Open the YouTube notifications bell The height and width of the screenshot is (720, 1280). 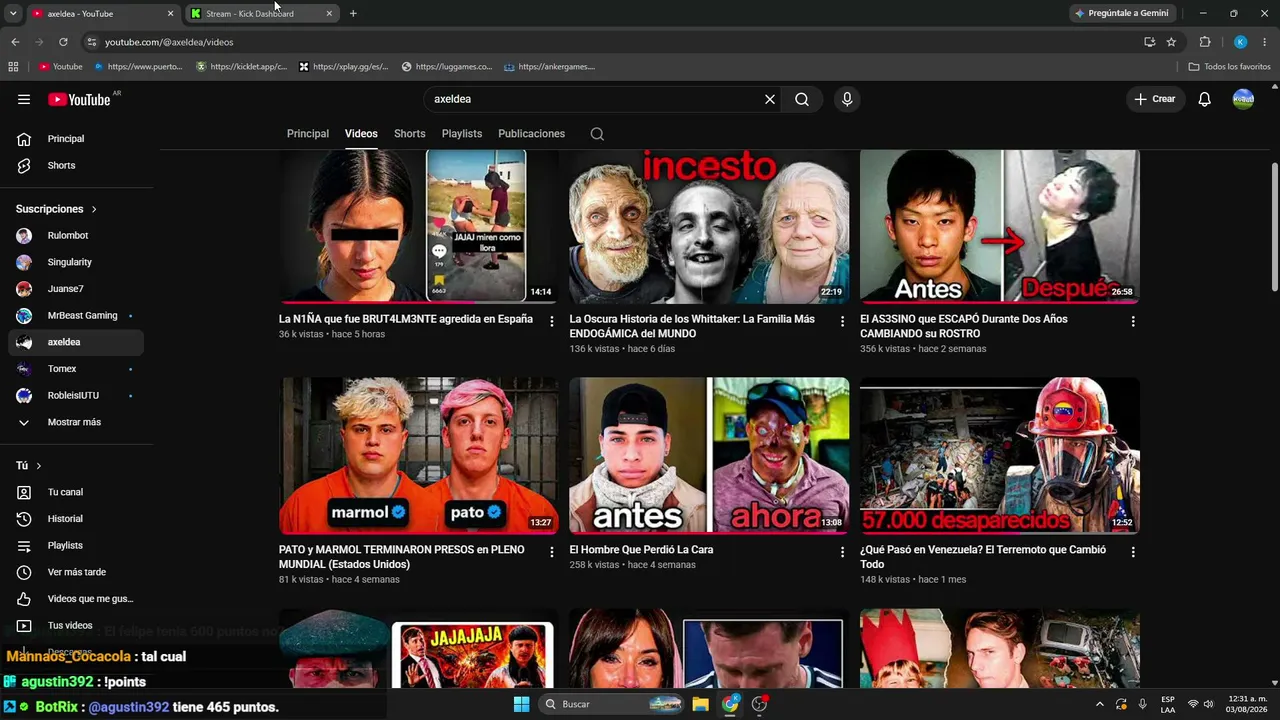point(1205,99)
